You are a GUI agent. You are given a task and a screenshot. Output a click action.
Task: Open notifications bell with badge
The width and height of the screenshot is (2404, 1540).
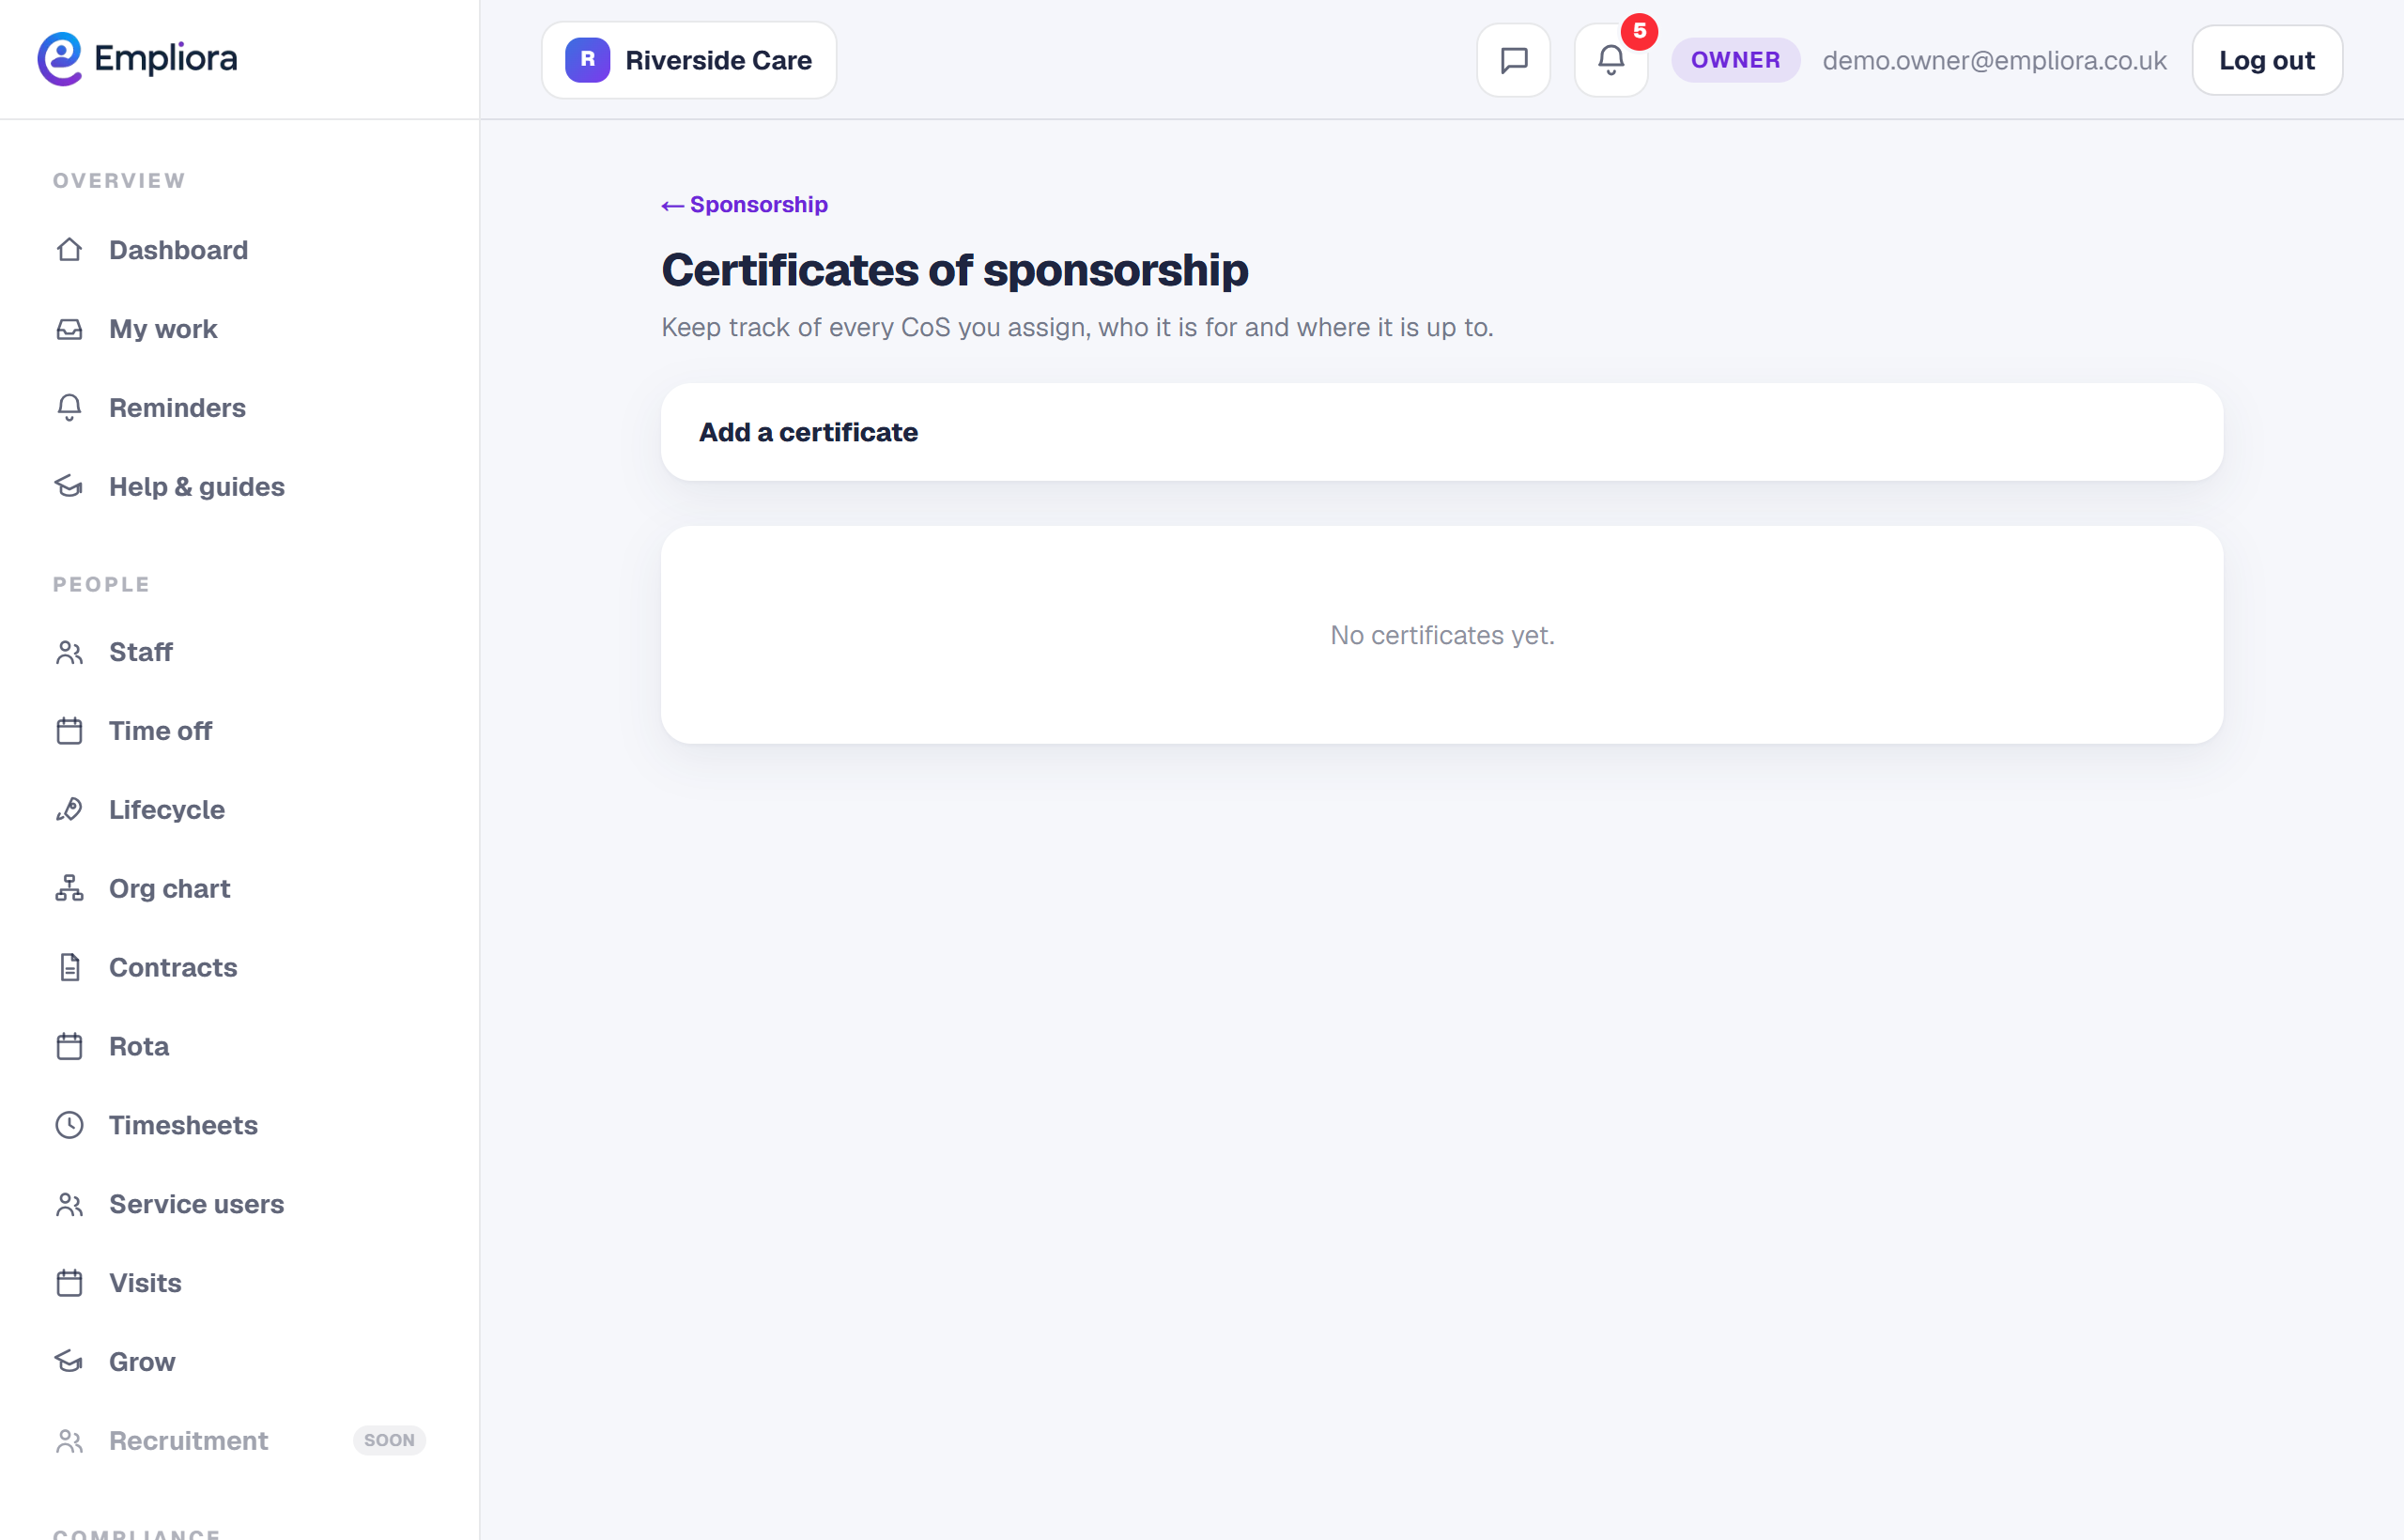[x=1611, y=60]
